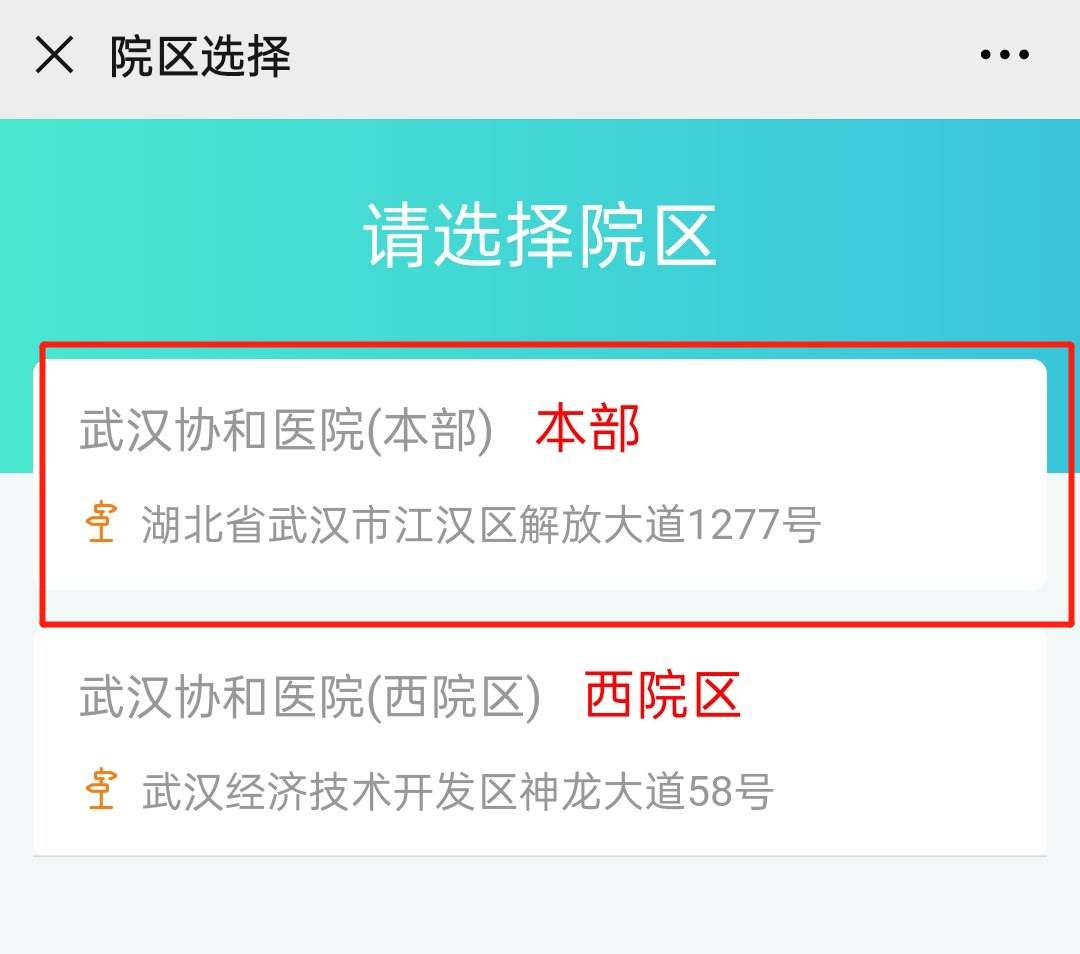Viewport: 1080px width, 954px height.
Task: Select 武汉协和医院(西院区) gray title text
Action: 310,697
